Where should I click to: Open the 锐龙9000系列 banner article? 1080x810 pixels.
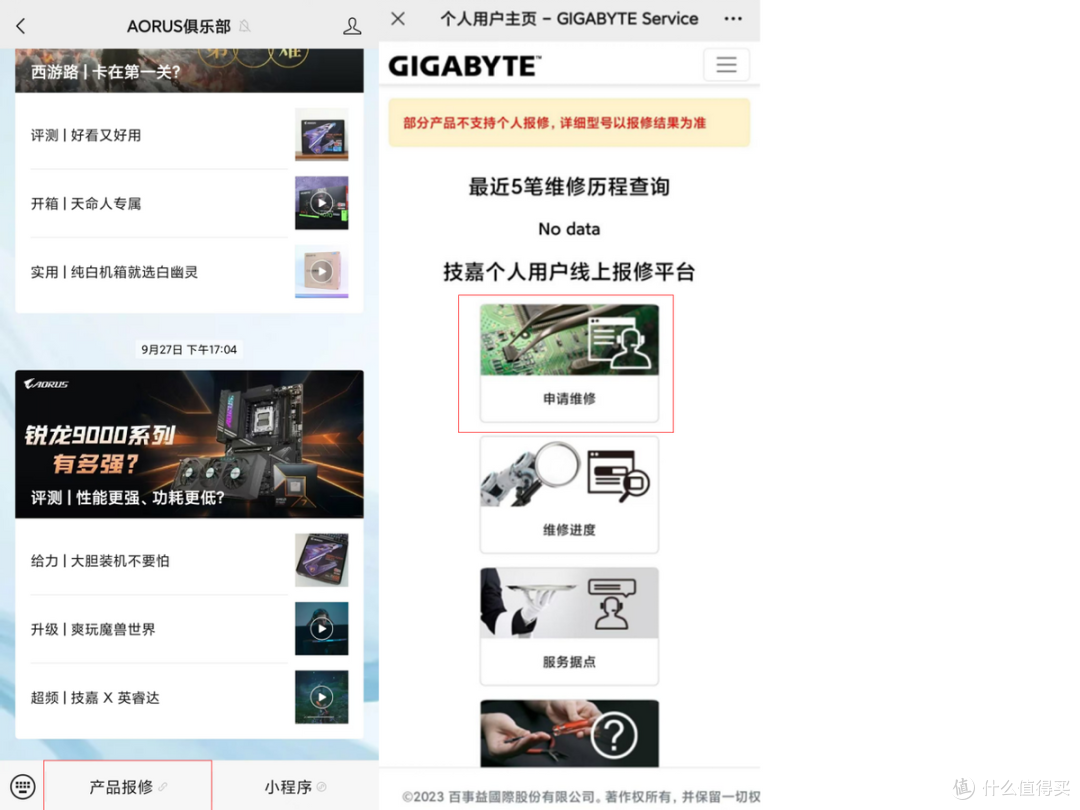[x=189, y=444]
